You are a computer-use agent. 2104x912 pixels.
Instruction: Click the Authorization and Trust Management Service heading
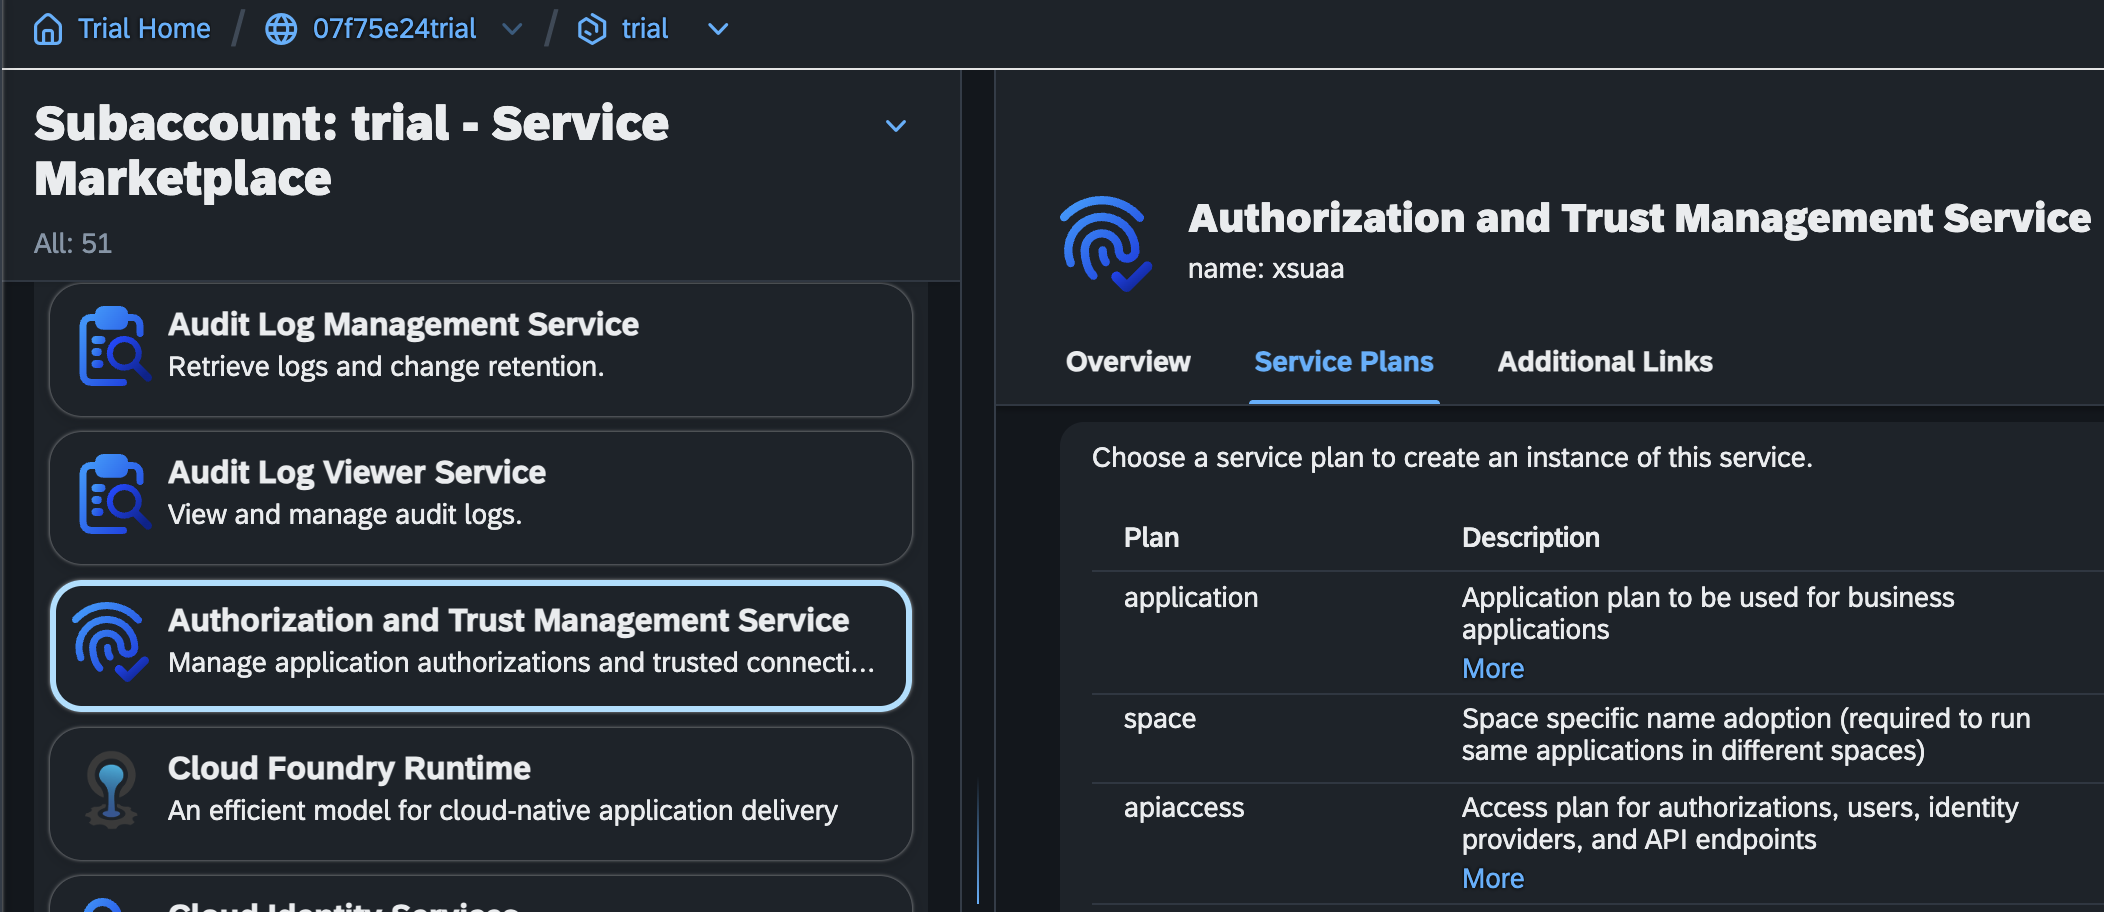click(1639, 218)
